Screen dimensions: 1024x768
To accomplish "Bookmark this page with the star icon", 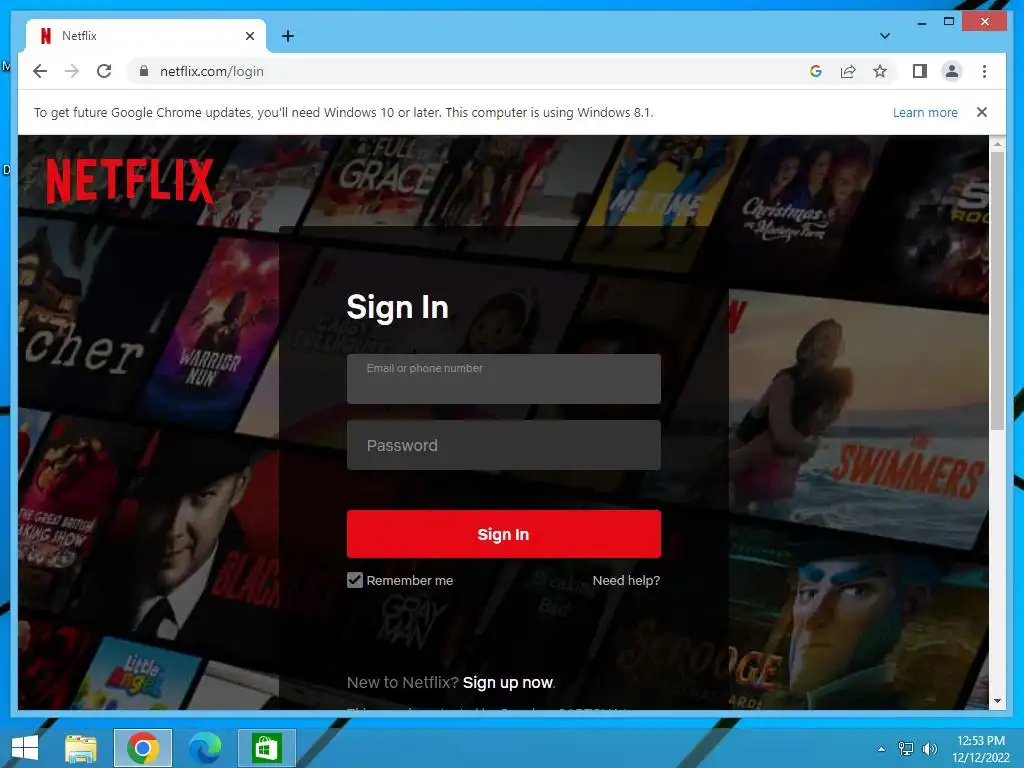I will (x=880, y=71).
